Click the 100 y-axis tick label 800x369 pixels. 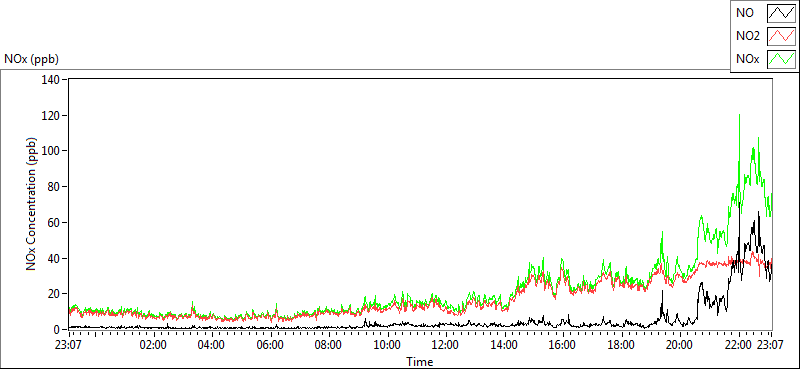53,151
